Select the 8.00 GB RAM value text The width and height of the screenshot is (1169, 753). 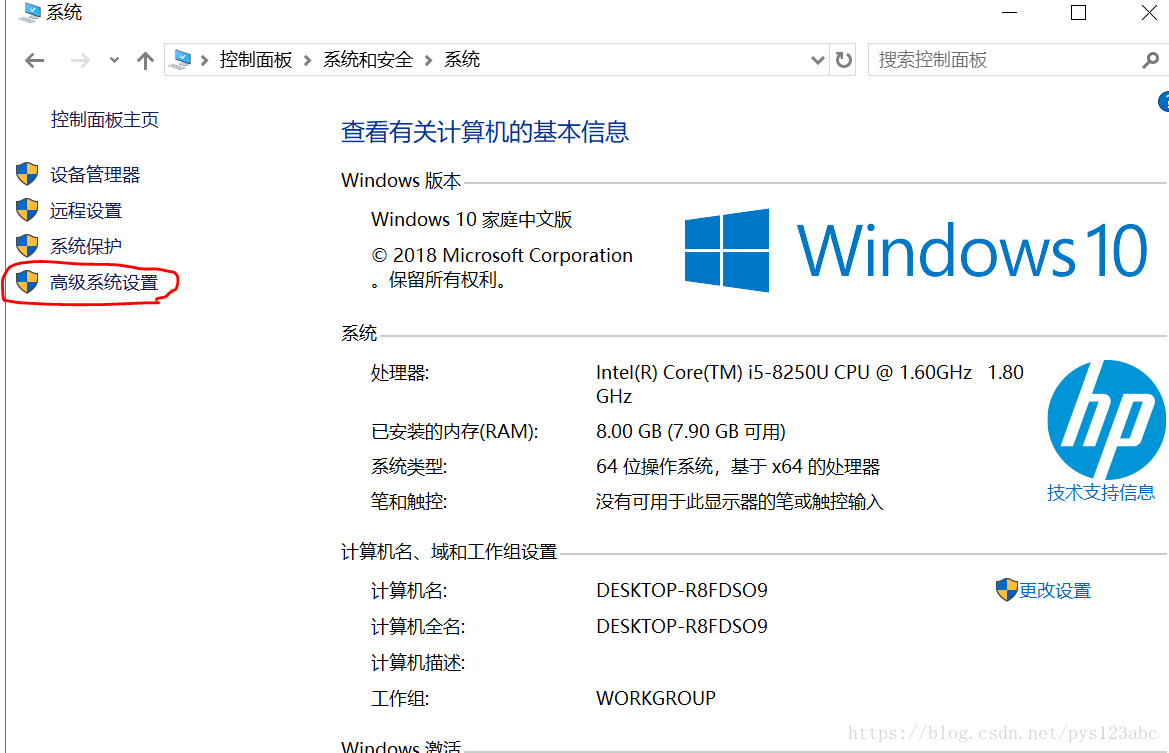coord(691,432)
